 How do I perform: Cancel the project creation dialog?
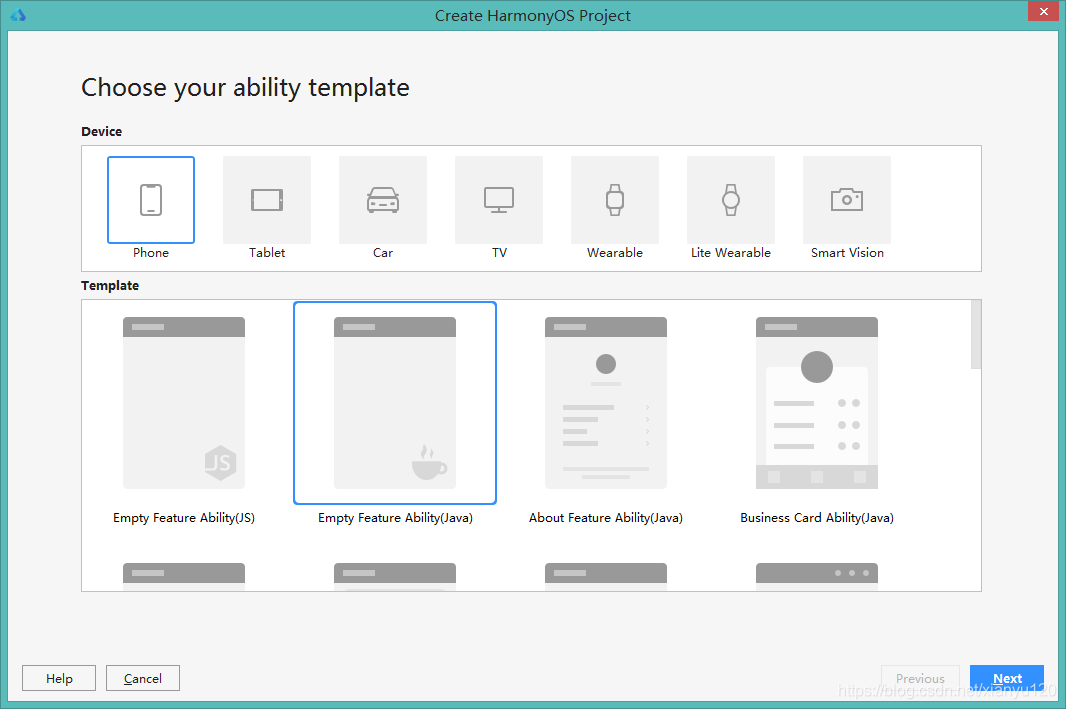coord(143,678)
